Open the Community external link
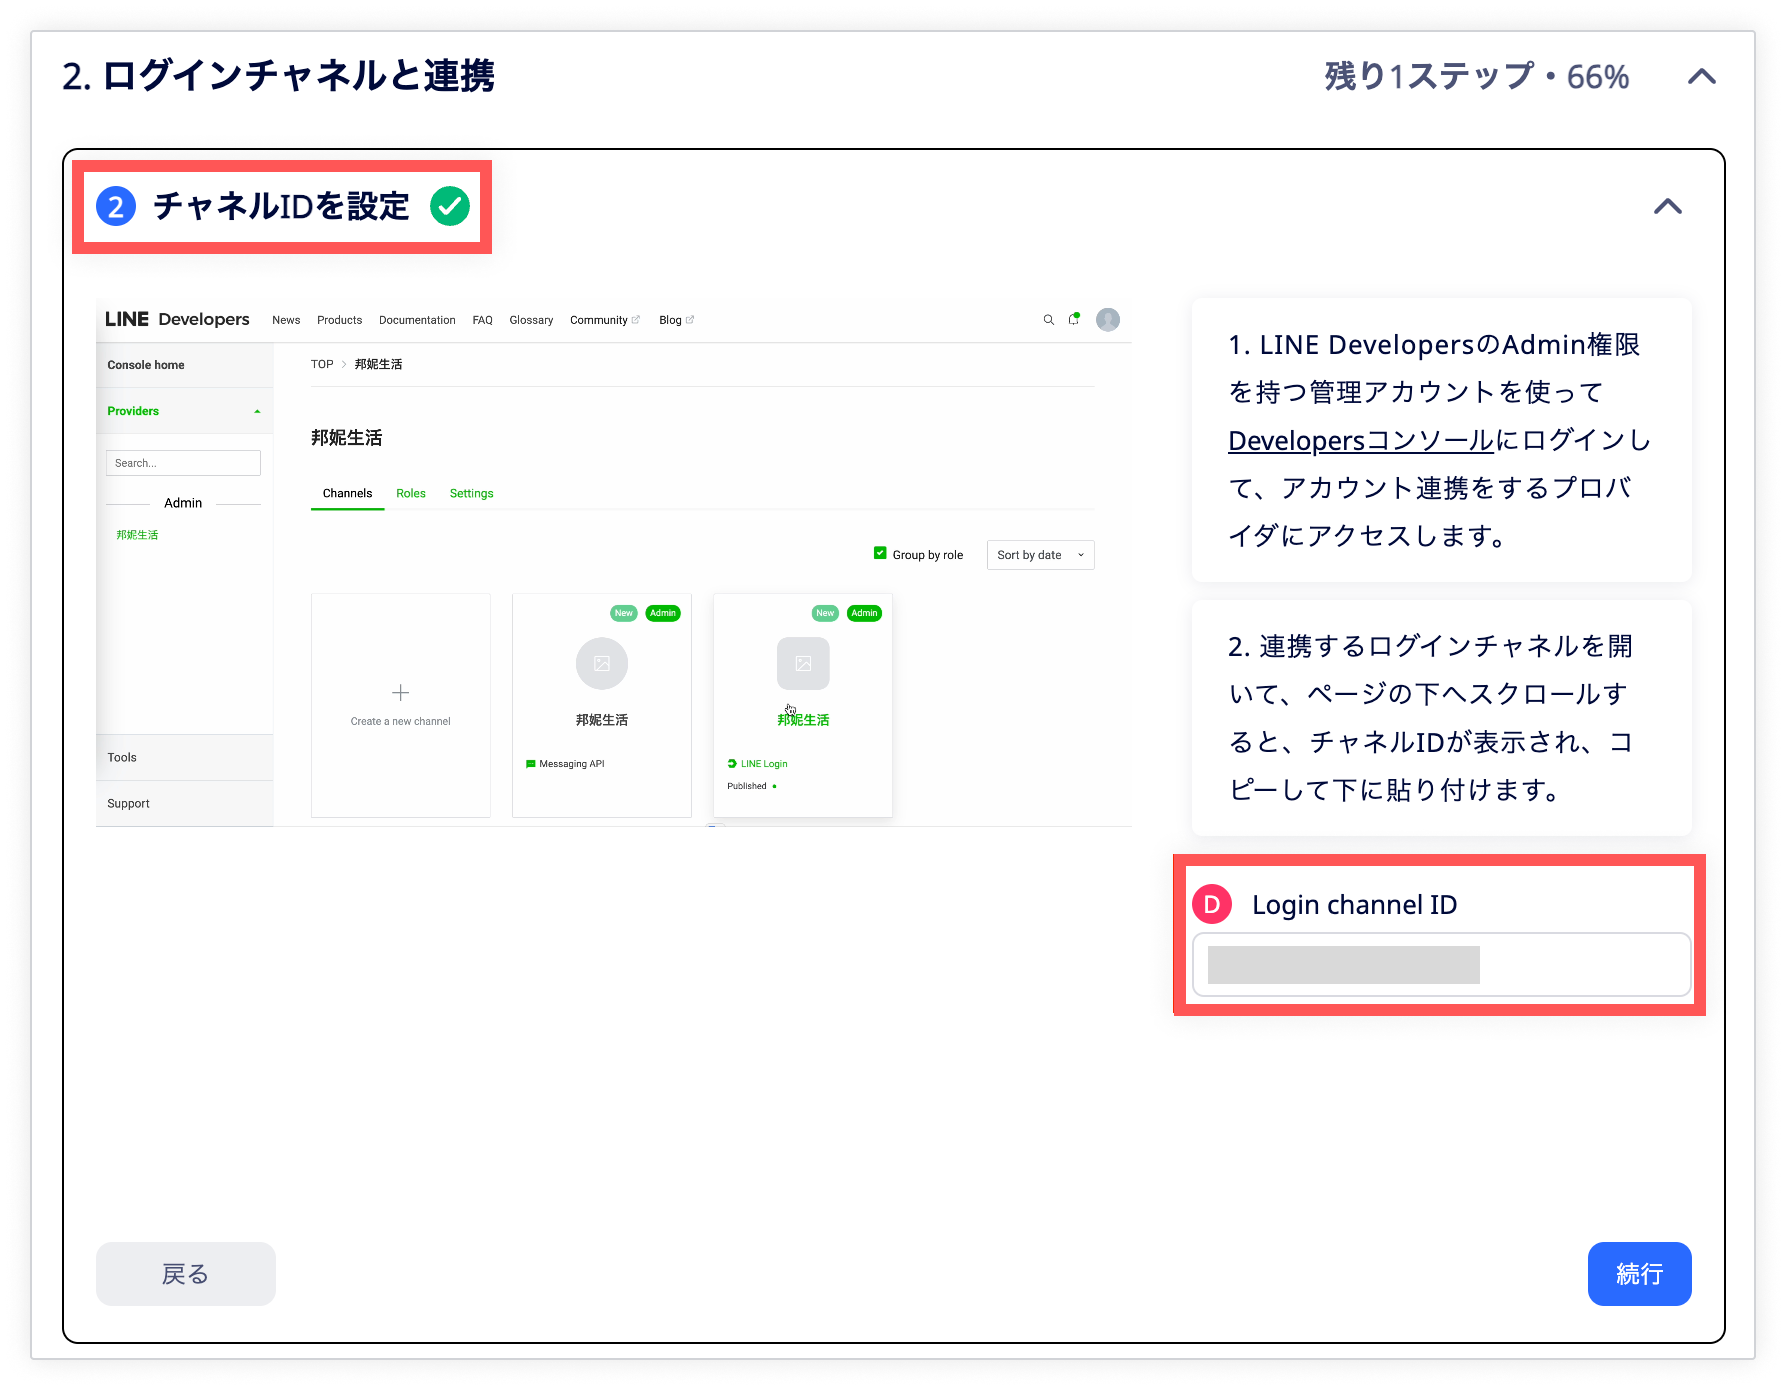 click(604, 320)
